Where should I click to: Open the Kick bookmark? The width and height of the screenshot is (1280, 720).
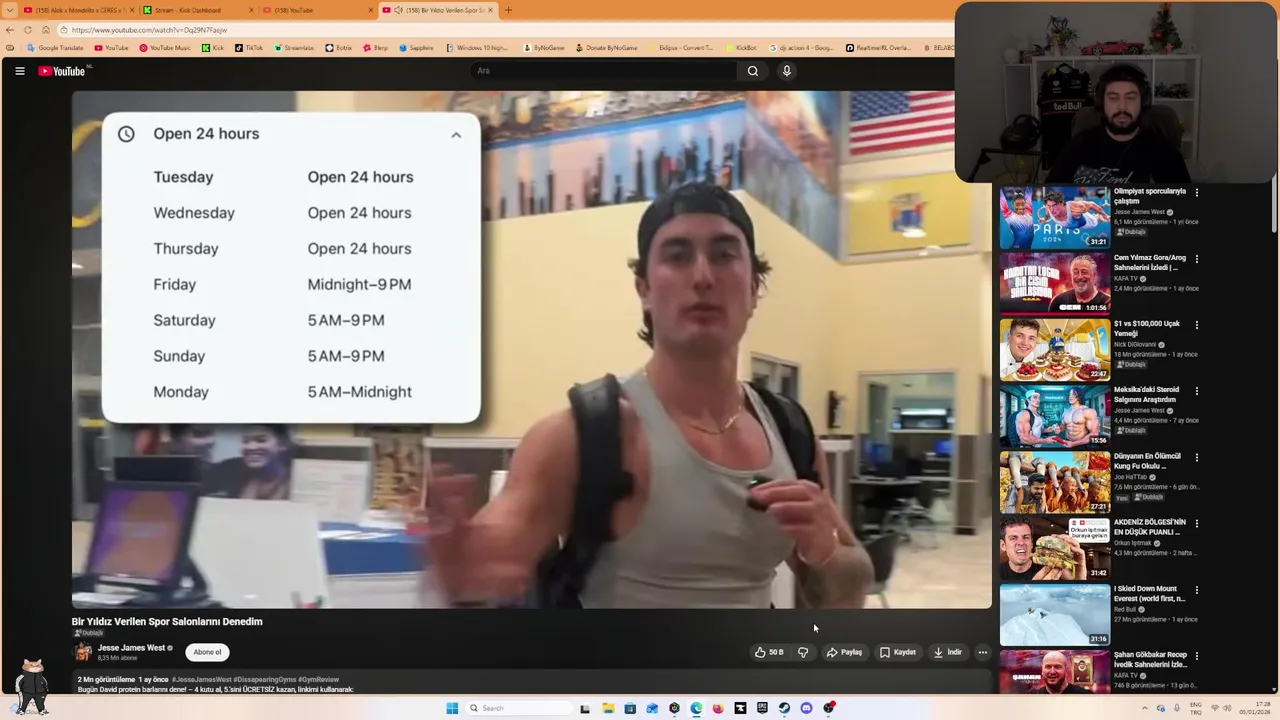[213, 48]
